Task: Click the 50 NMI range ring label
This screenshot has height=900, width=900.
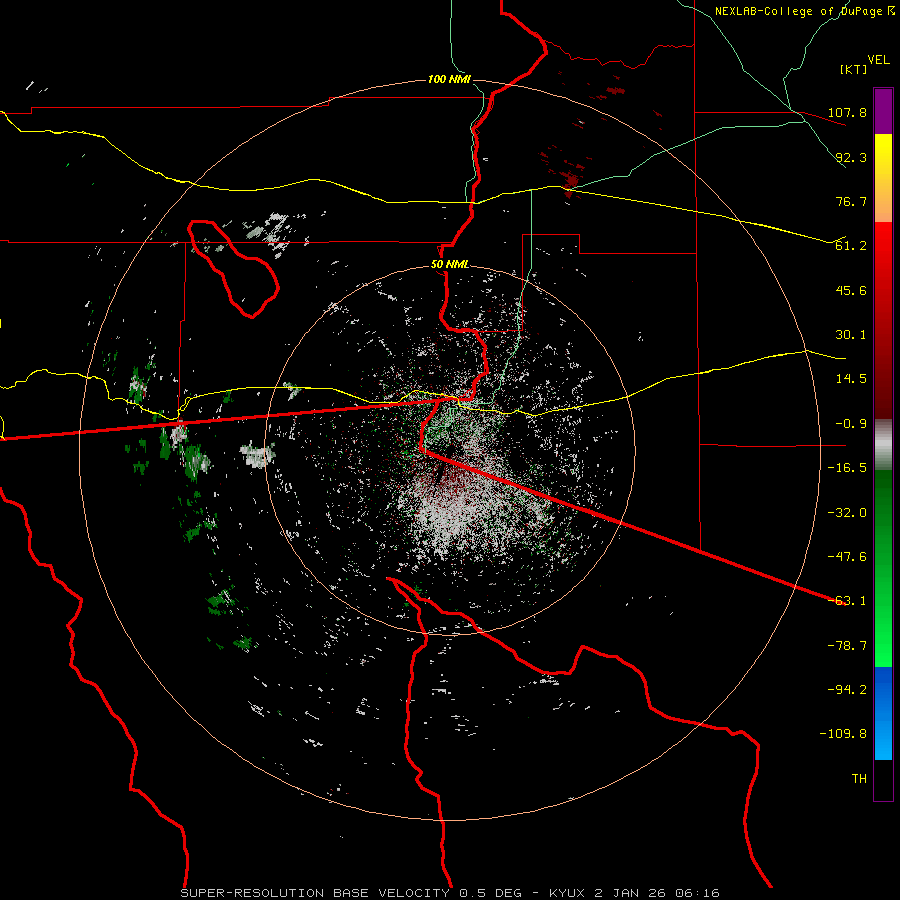Action: pyautogui.click(x=449, y=265)
